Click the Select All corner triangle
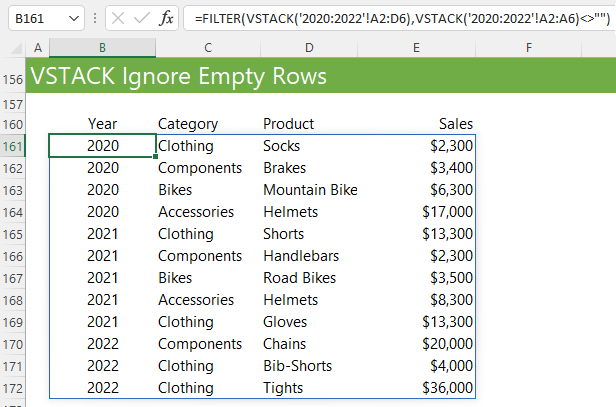 pos(16,48)
